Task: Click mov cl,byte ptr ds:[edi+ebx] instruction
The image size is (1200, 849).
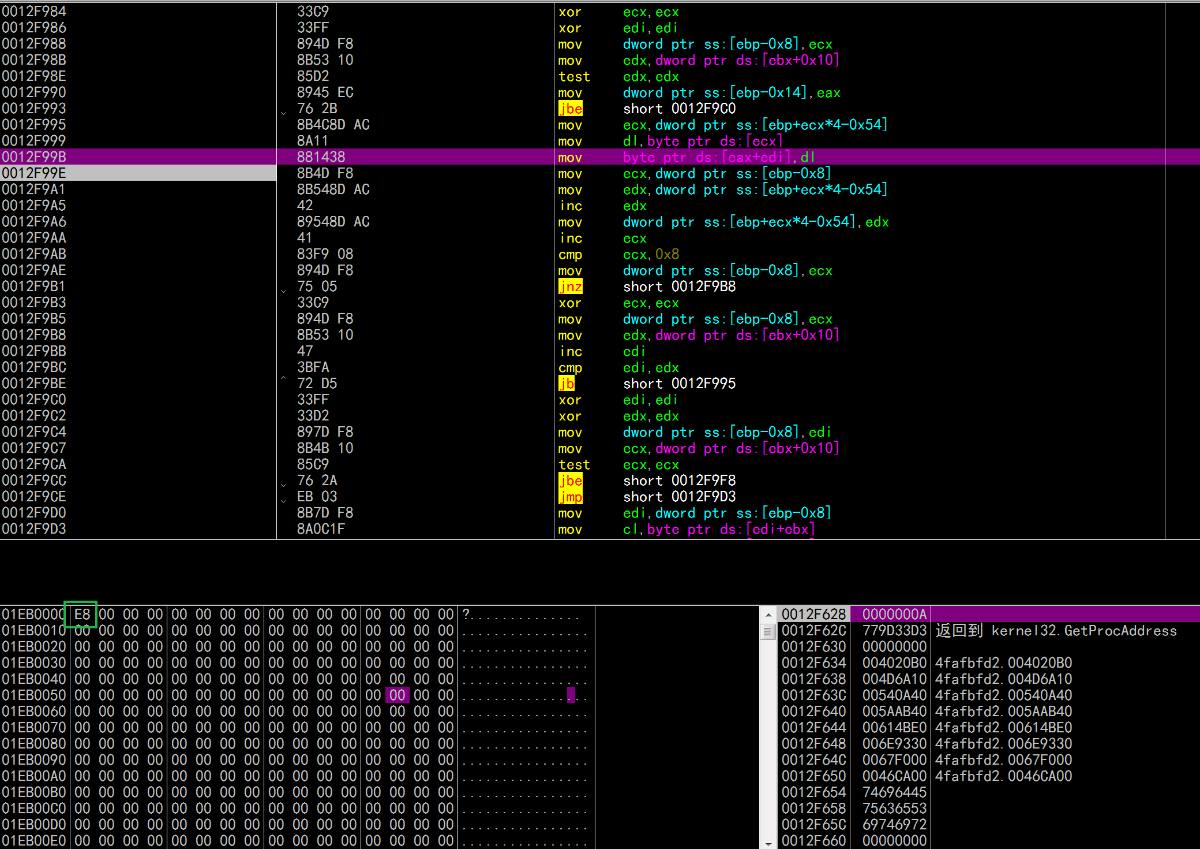Action: pos(686,529)
